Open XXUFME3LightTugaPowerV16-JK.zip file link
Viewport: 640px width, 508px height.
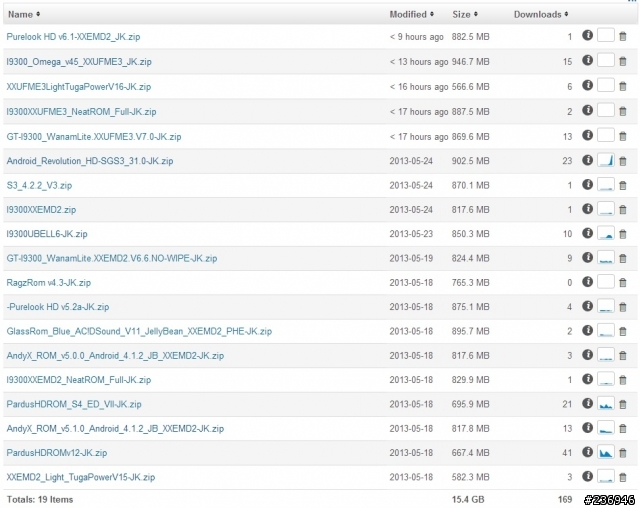tap(79, 87)
